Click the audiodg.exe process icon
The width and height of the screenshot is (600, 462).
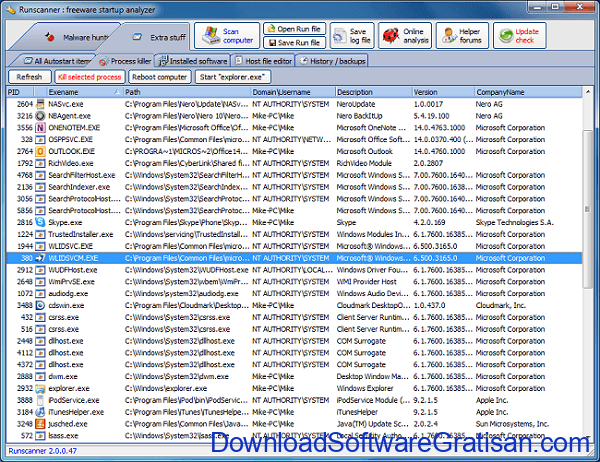coord(40,294)
